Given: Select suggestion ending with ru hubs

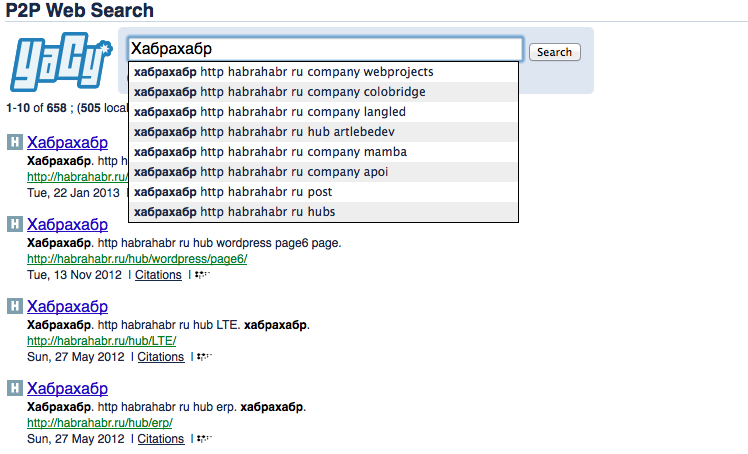Looking at the screenshot, I should click(323, 212).
